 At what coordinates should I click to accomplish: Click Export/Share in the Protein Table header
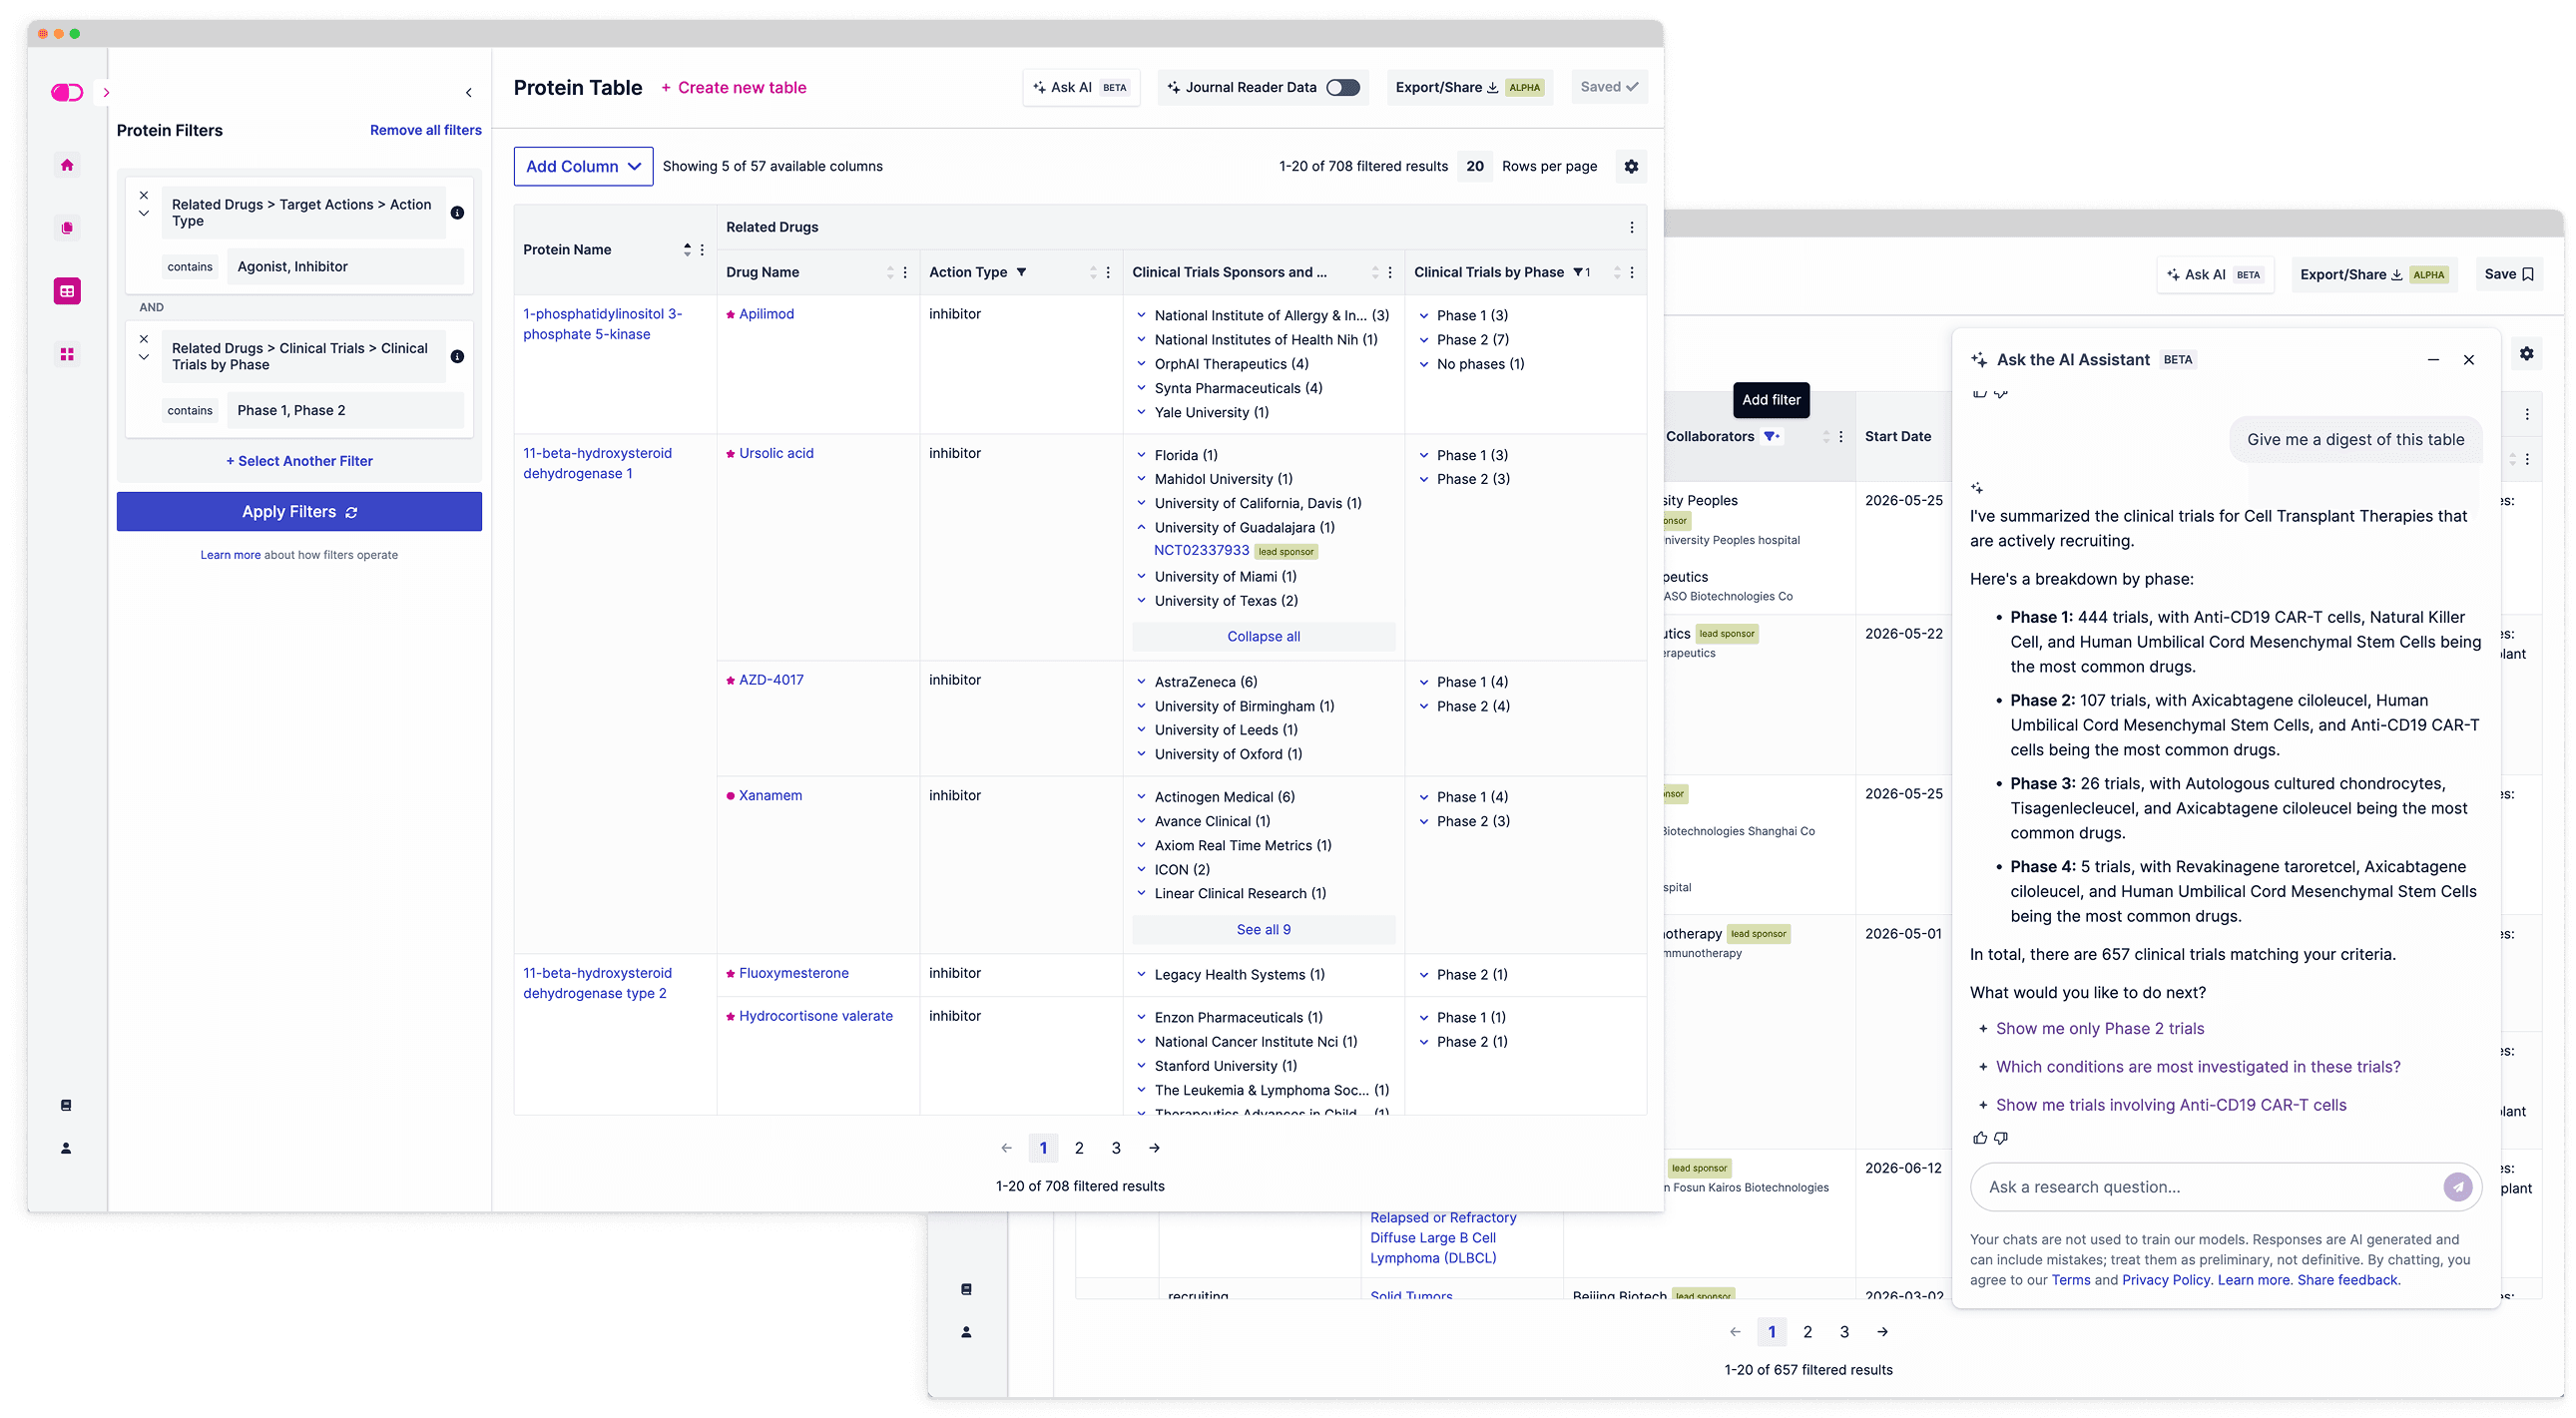click(1469, 87)
